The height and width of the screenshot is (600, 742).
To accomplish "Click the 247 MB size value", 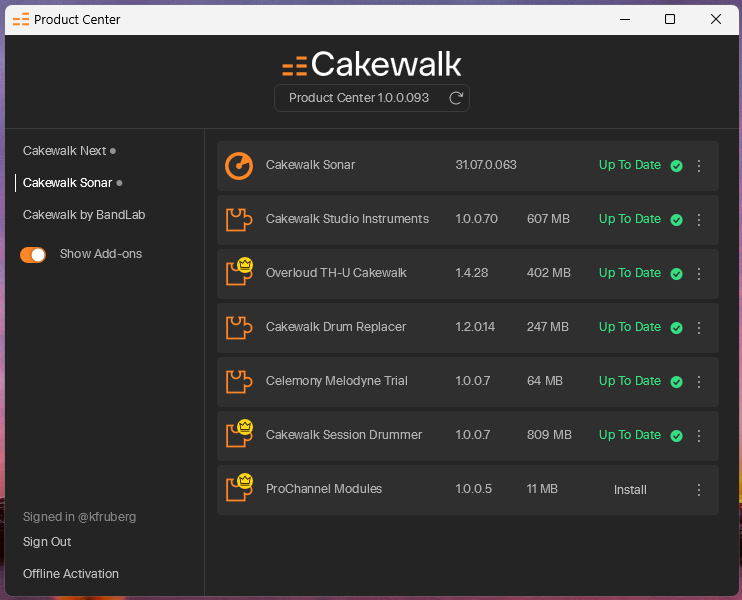I will [548, 326].
